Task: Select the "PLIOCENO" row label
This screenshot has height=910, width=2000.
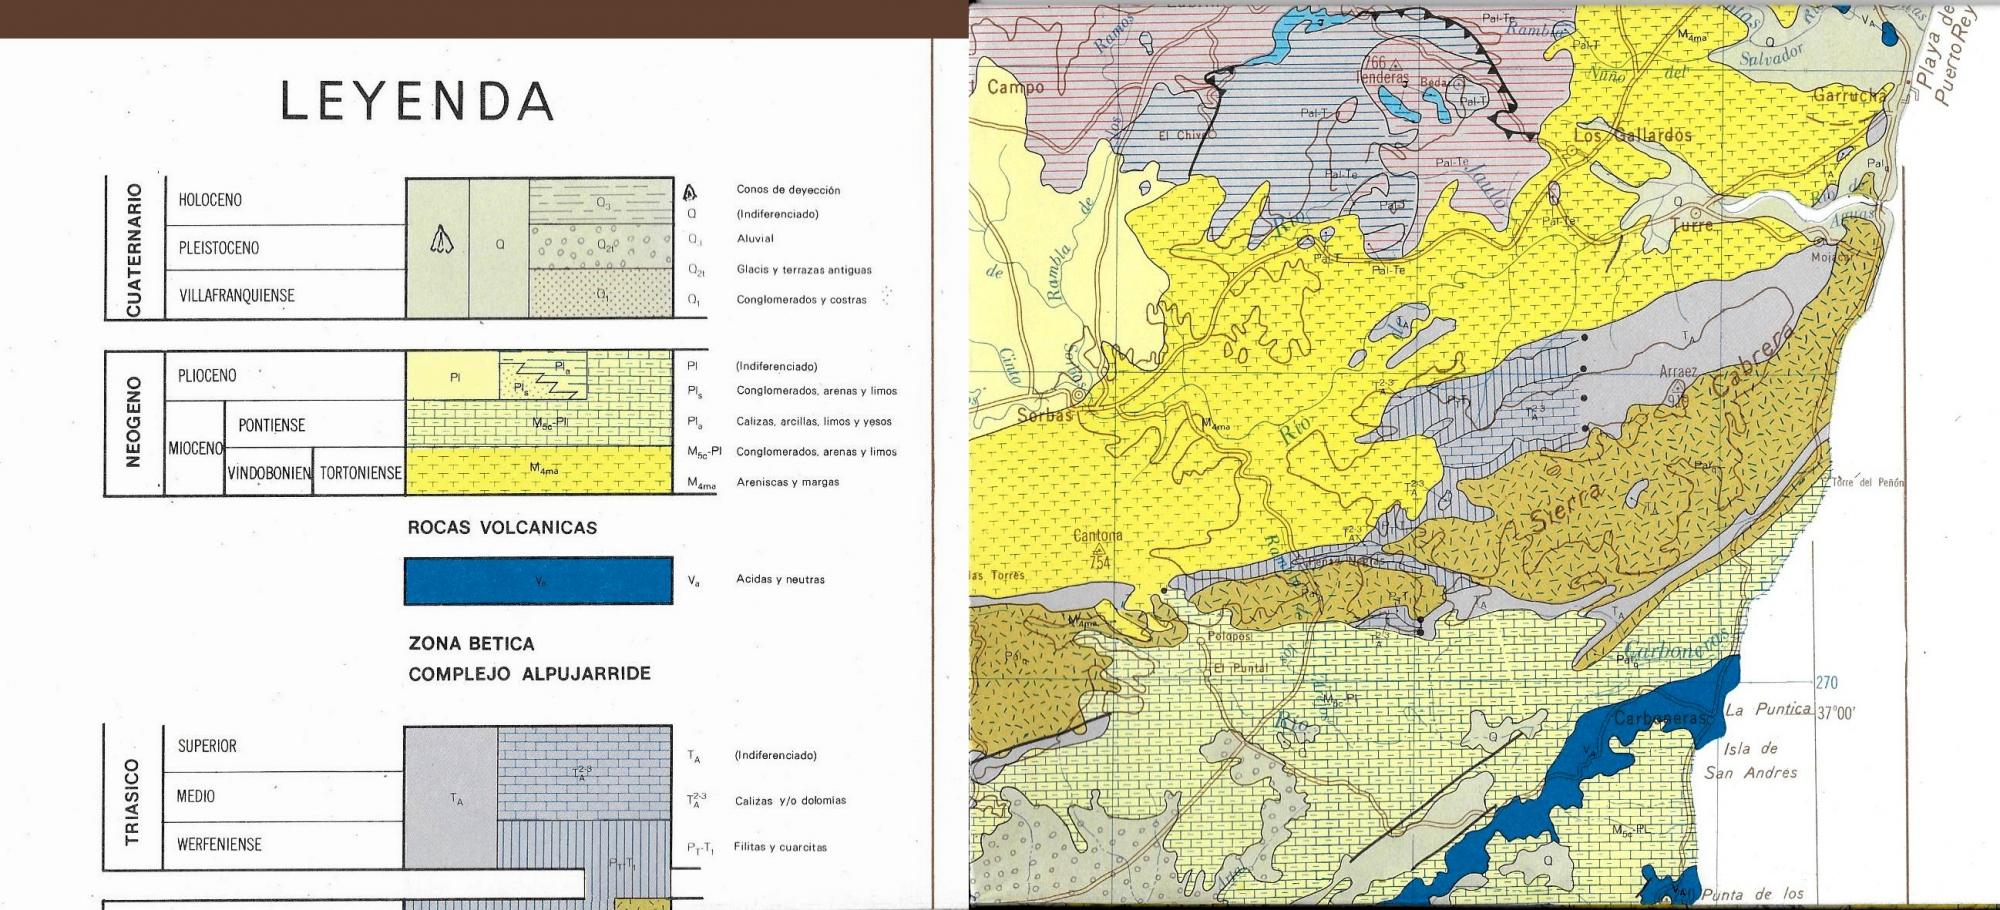Action: pos(207,376)
